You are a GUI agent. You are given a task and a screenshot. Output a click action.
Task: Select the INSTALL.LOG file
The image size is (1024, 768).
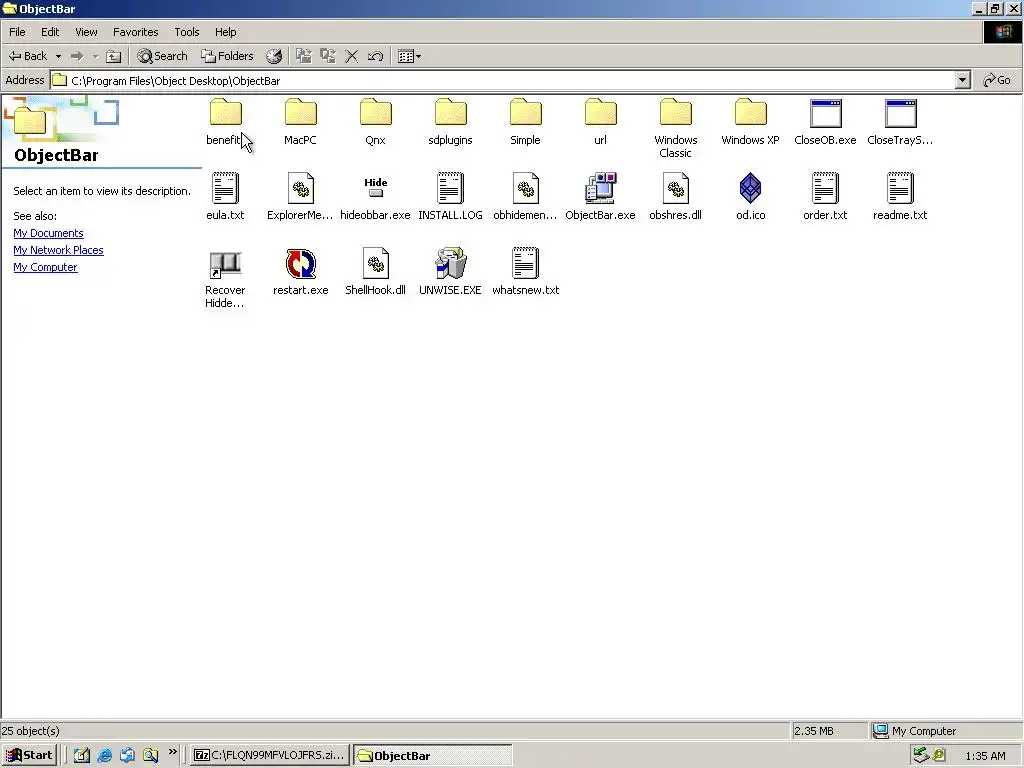[x=451, y=188]
